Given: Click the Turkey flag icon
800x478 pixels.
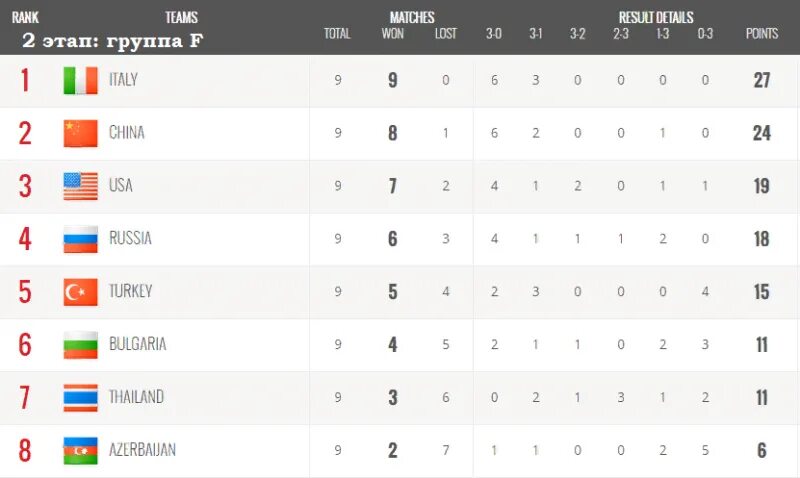Looking at the screenshot, I should coord(80,292).
